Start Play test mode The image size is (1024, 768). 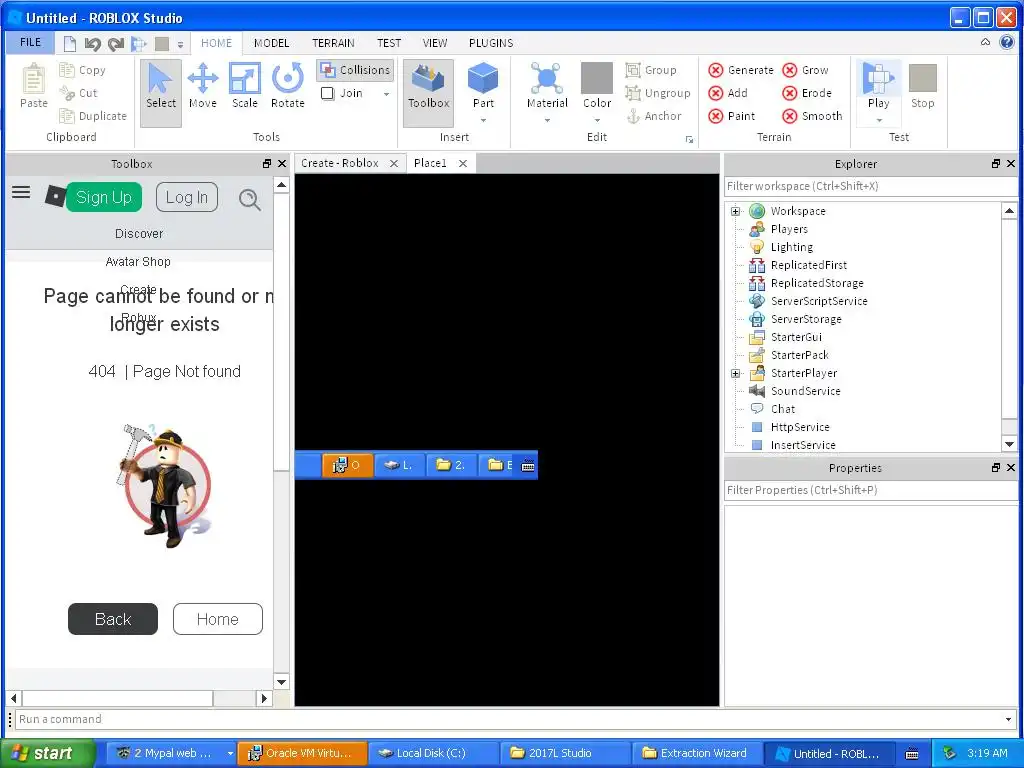coord(878,85)
